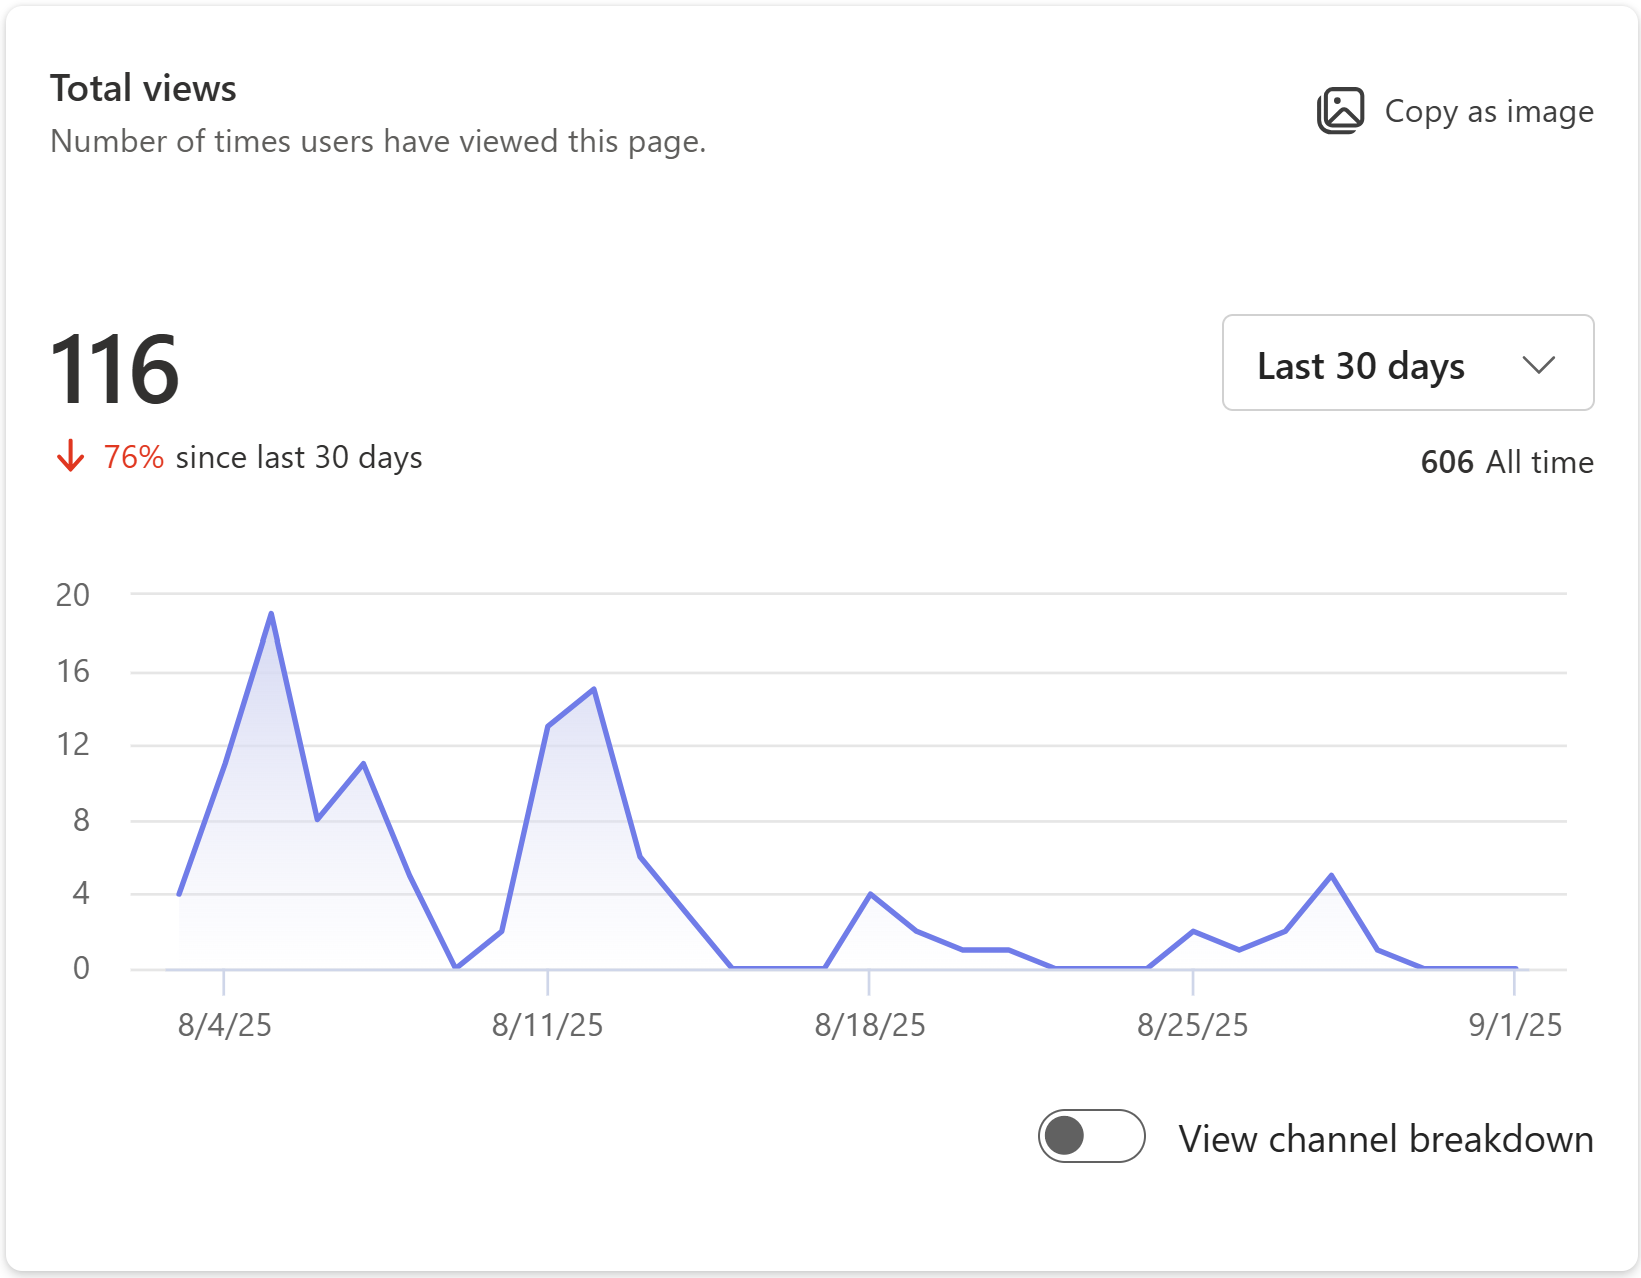Screen dimensions: 1641x1278
Task: Click the 8/18/25 axis label
Action: click(869, 1024)
